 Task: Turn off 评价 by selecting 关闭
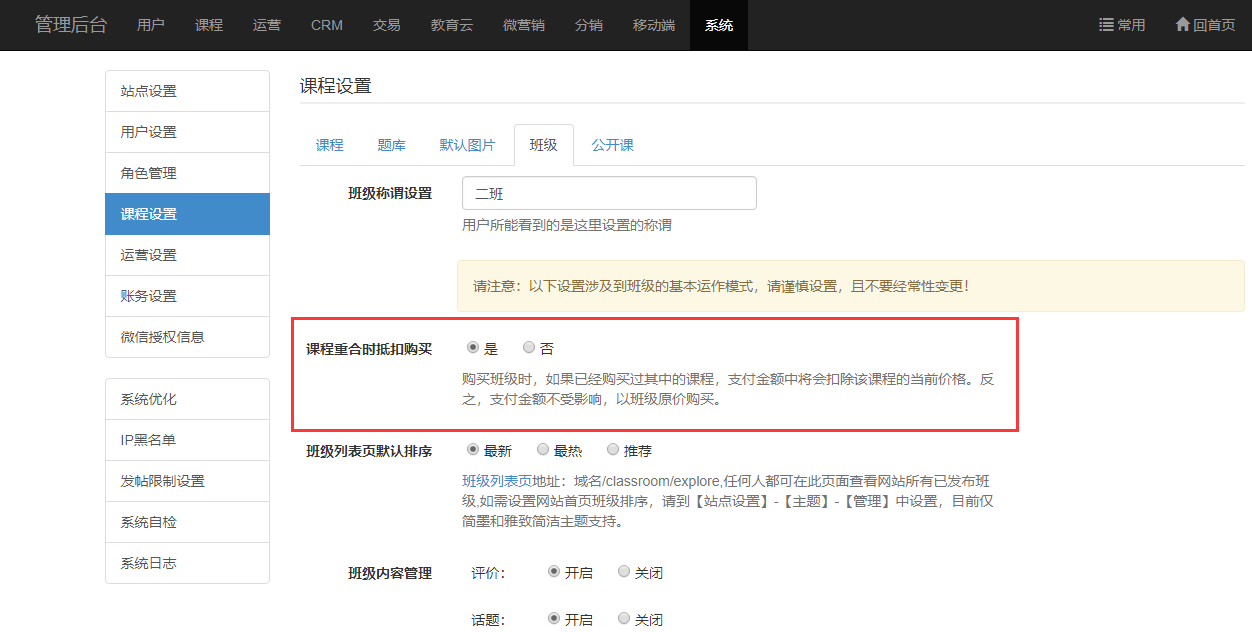(x=624, y=572)
